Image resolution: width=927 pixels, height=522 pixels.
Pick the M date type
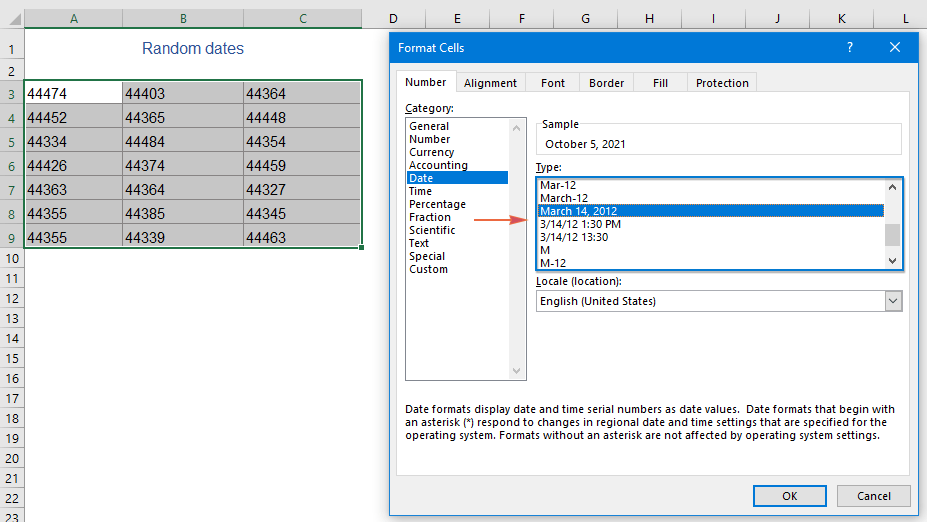(x=711, y=250)
